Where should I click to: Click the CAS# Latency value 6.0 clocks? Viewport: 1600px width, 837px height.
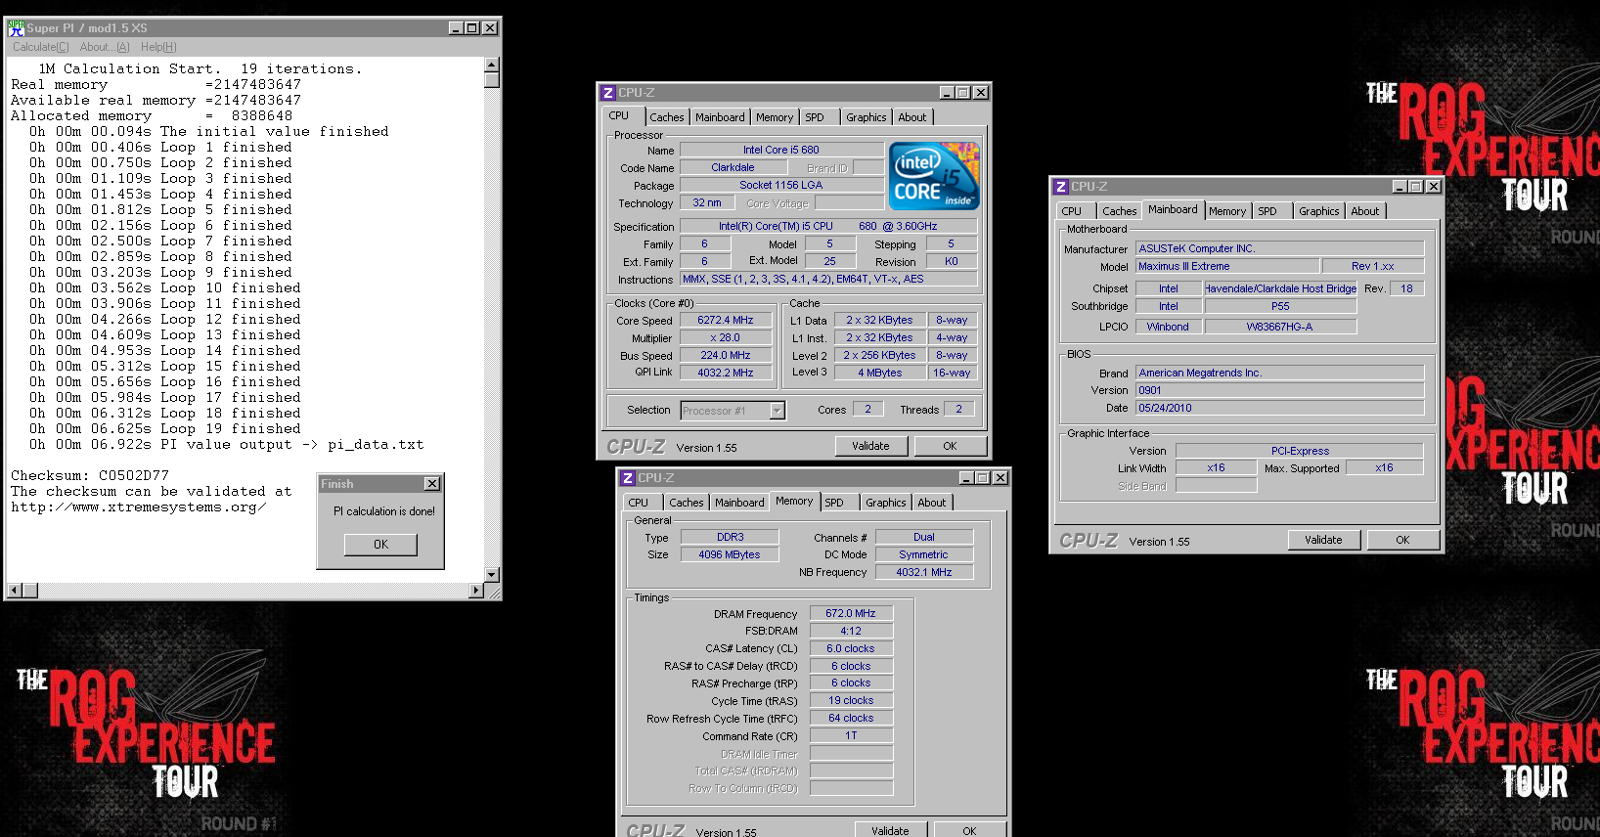[x=851, y=649]
